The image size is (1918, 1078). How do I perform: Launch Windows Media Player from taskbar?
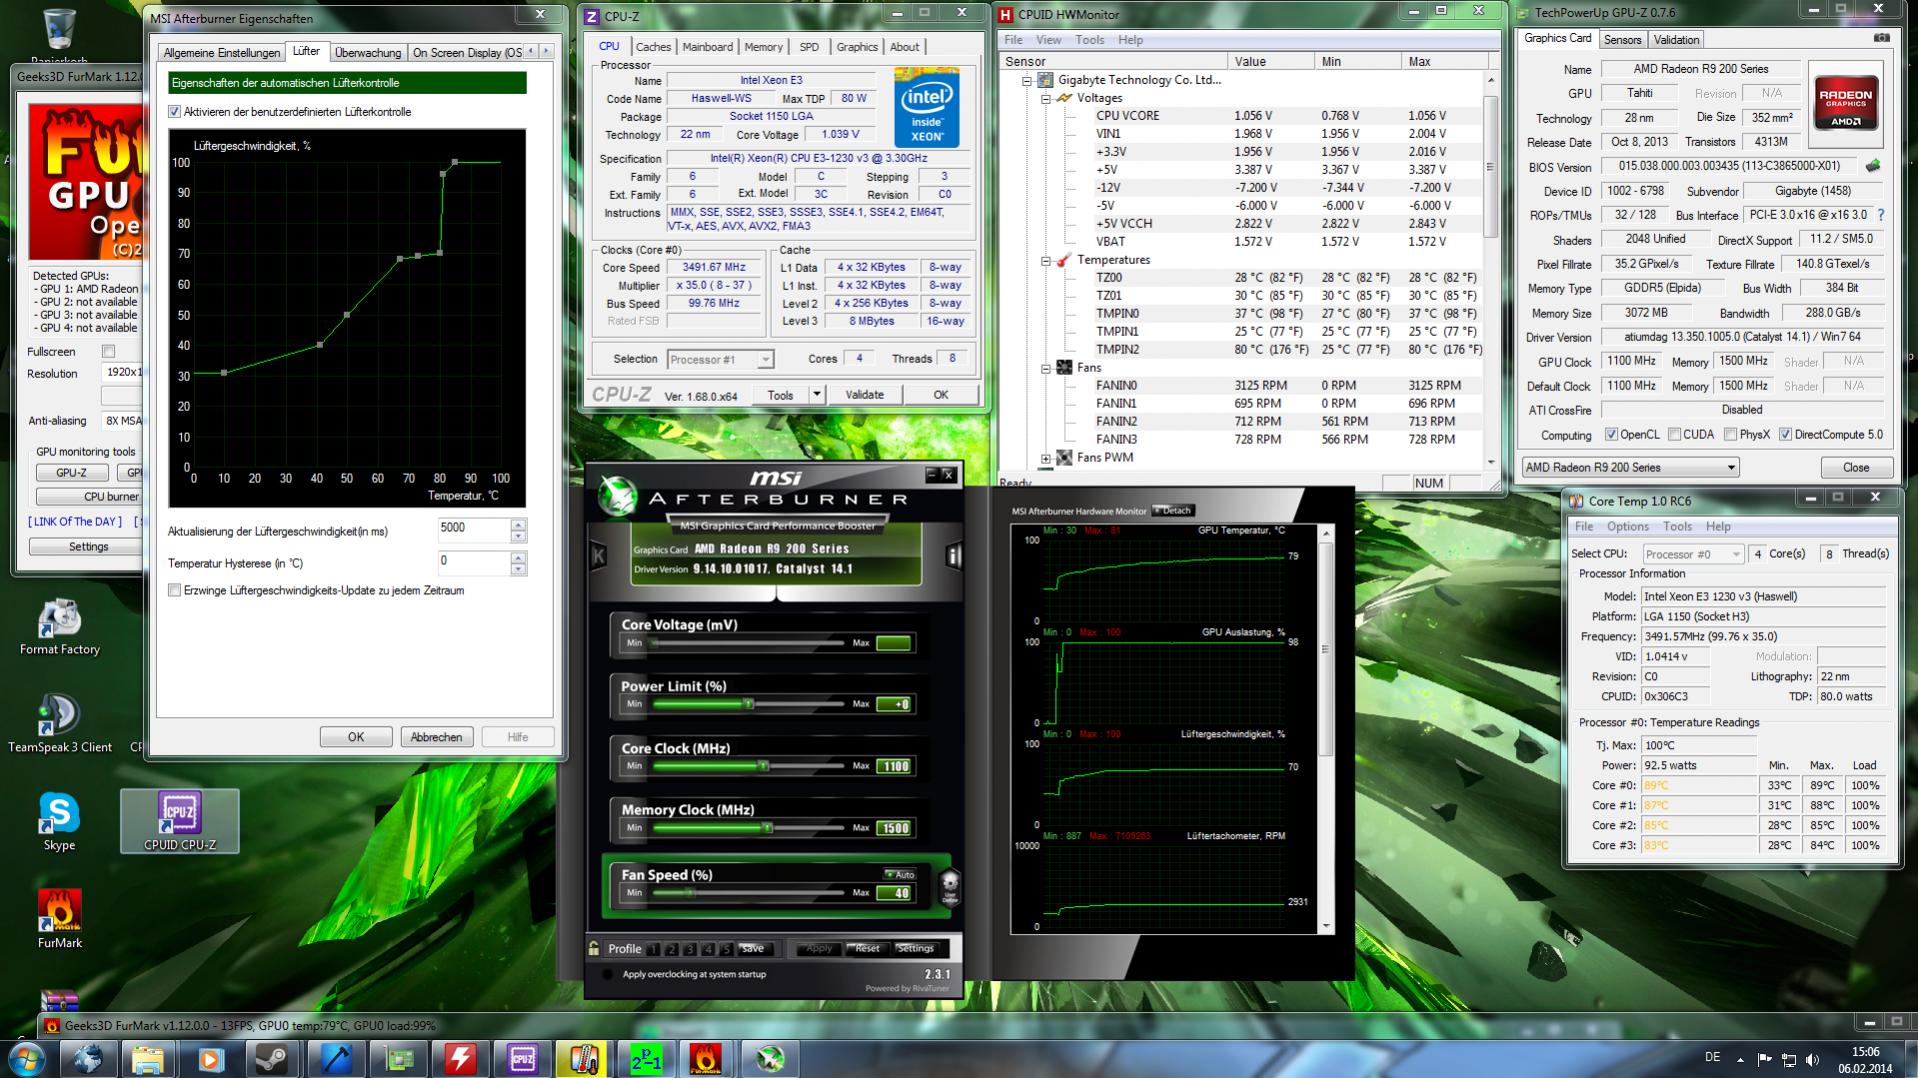point(210,1058)
